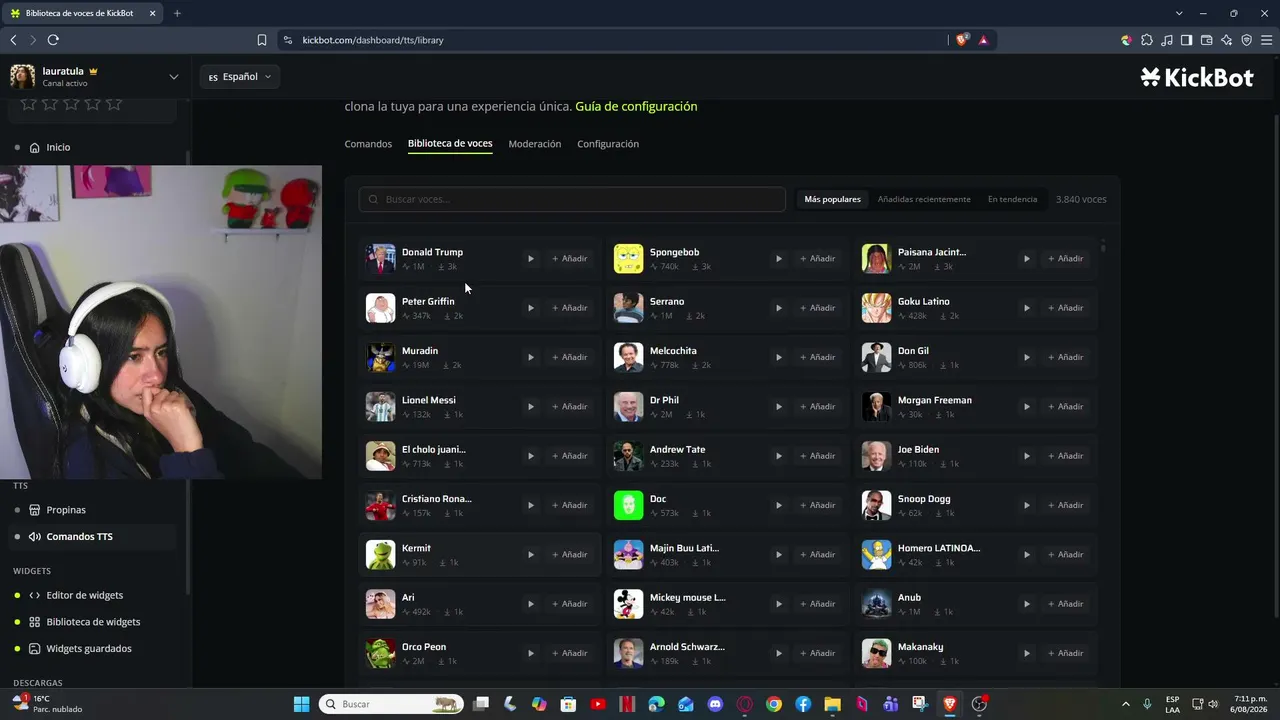Screen dimensions: 1280x720
Task: Open the Español language dropdown
Action: click(x=240, y=77)
